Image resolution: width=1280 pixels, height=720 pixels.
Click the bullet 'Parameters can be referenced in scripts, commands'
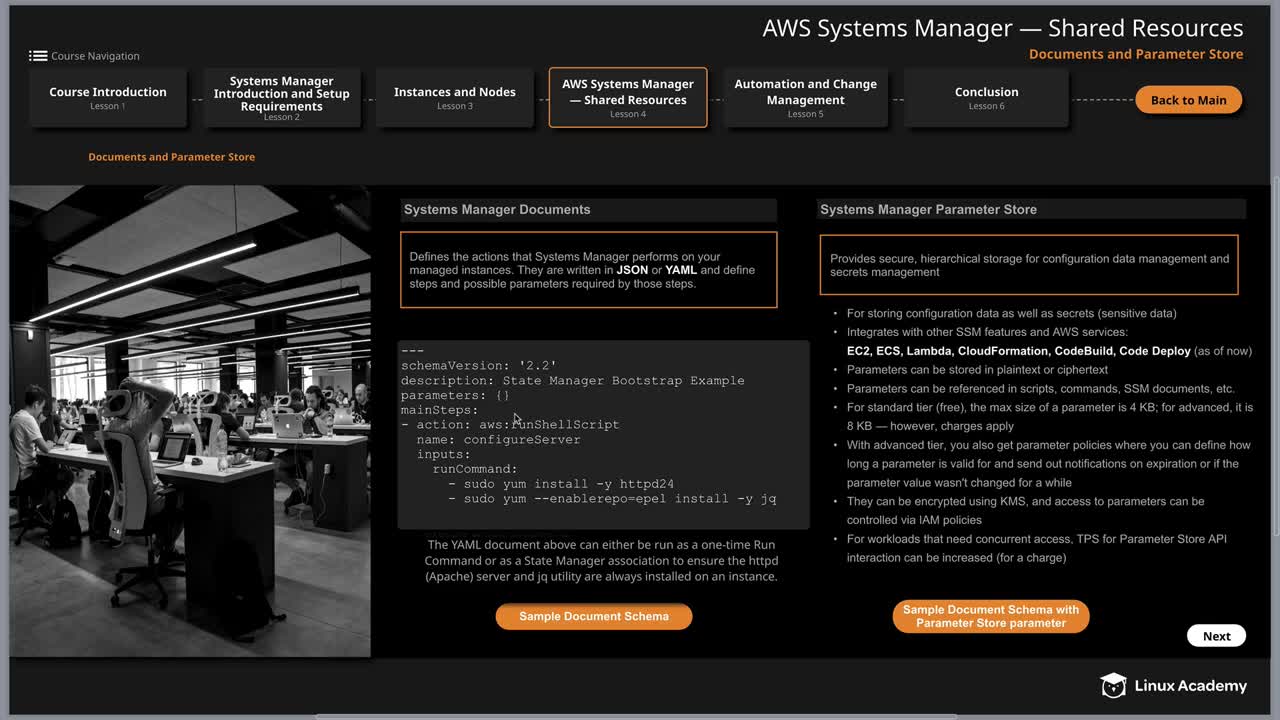(x=1041, y=389)
